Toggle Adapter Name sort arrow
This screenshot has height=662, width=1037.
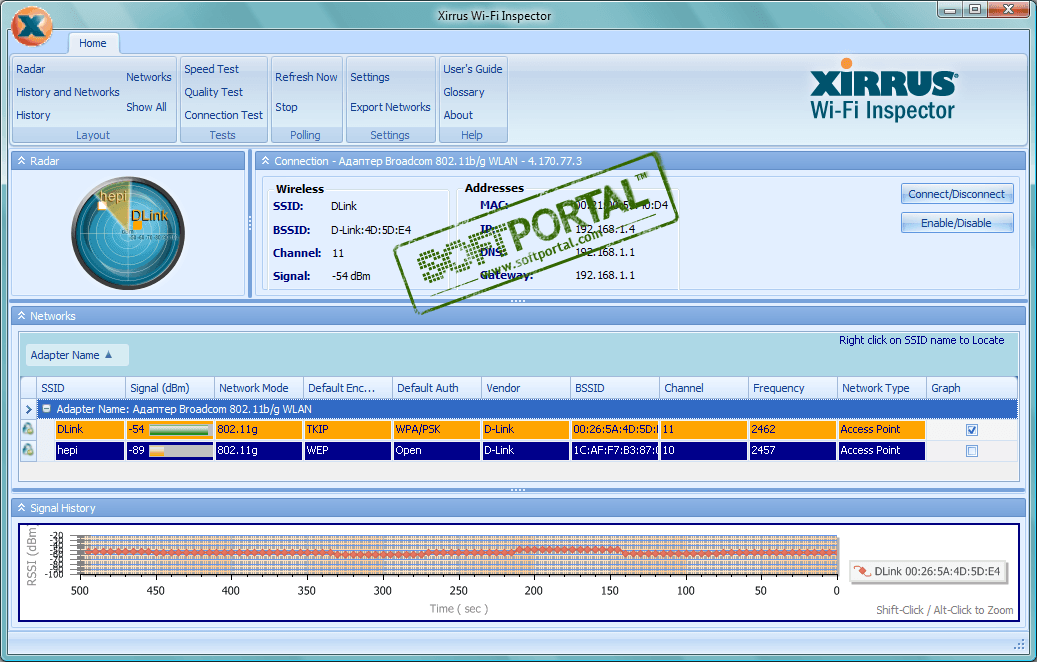coord(108,355)
